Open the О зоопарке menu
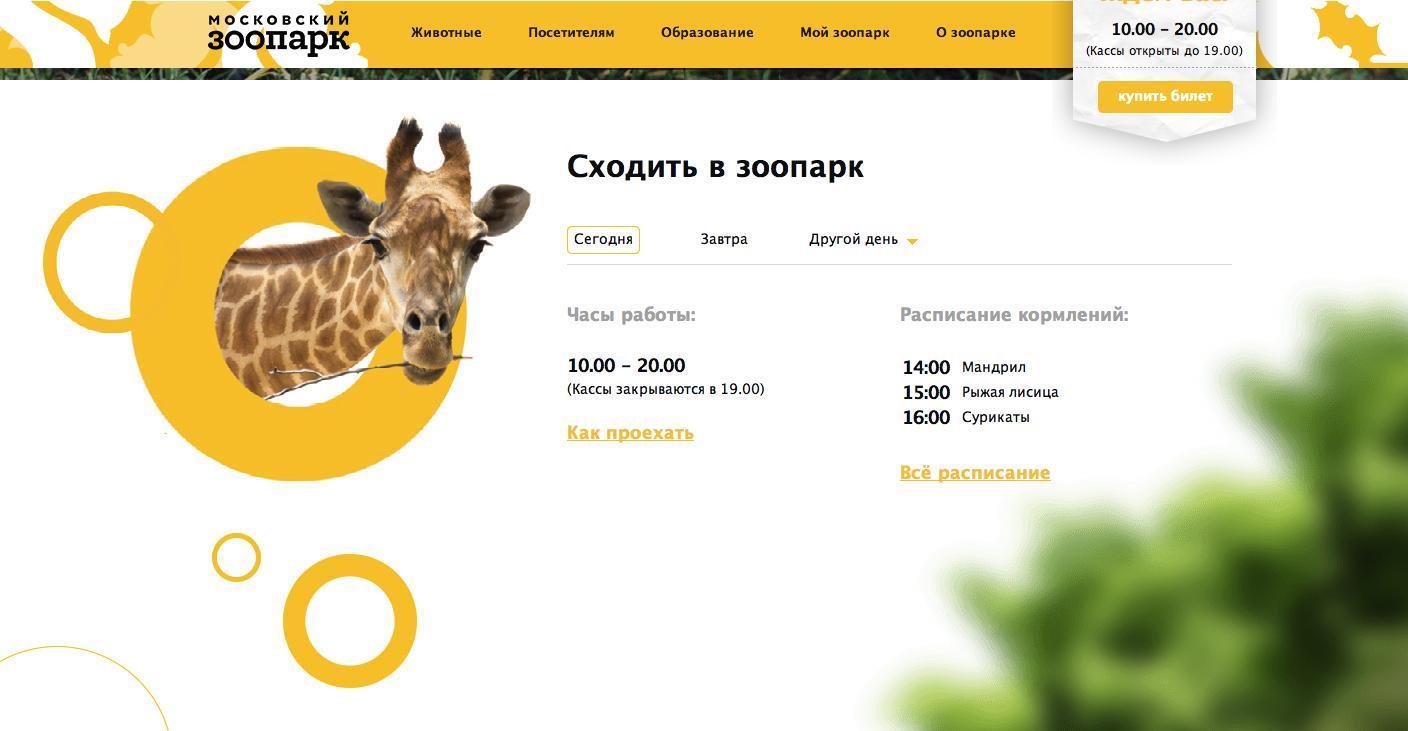1408x731 pixels. (x=976, y=33)
